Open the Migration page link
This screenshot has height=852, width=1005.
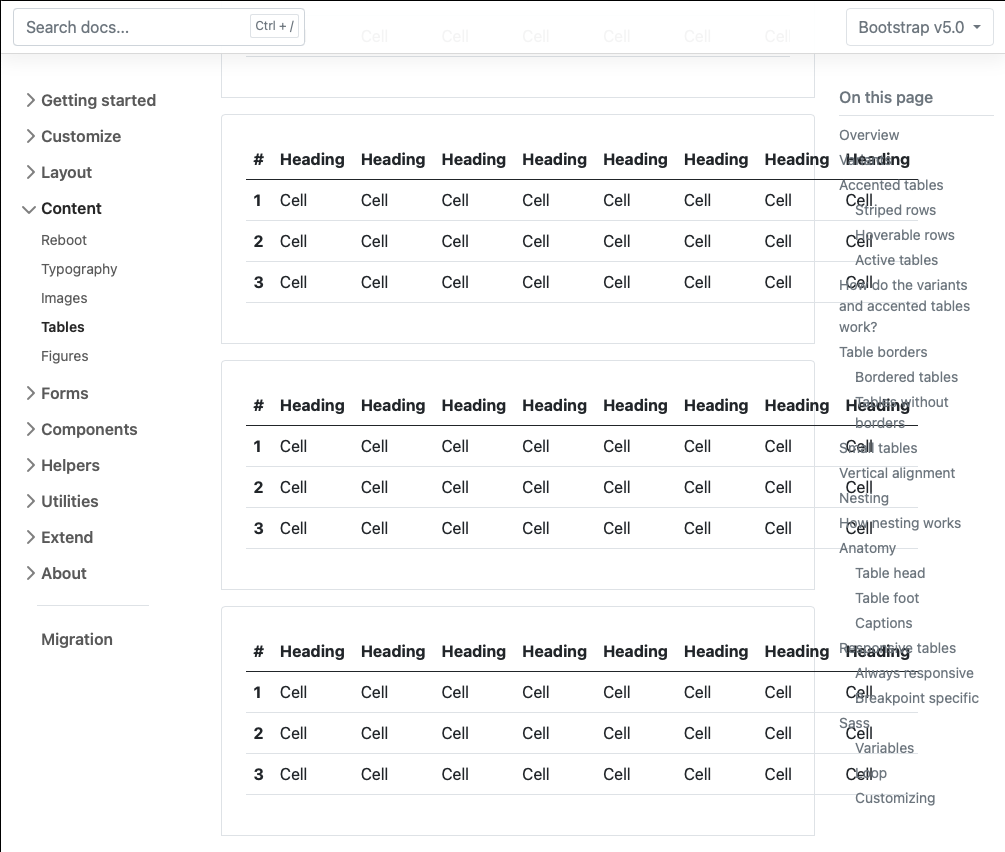click(x=77, y=639)
